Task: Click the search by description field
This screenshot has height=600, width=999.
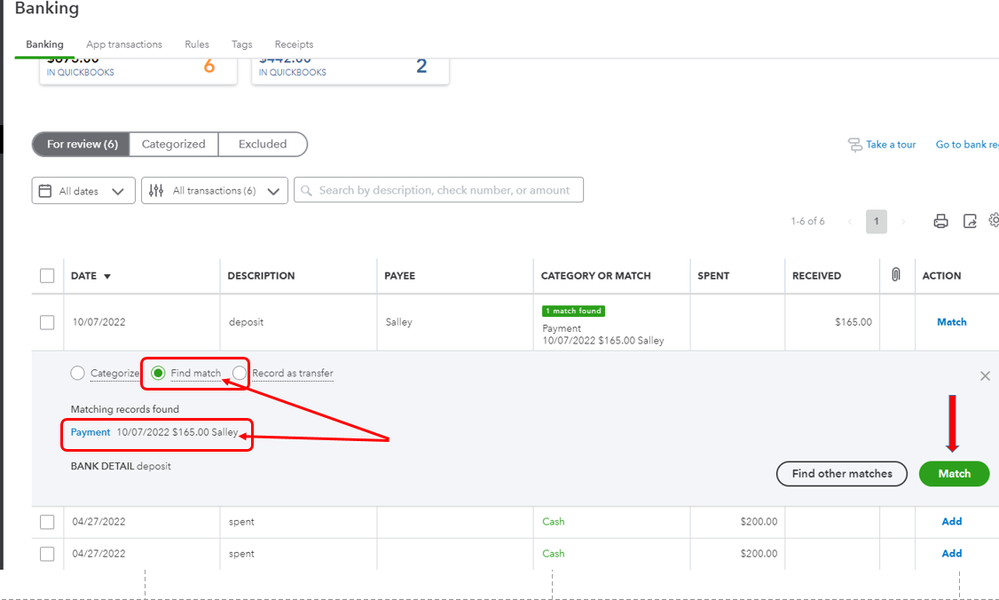Action: pyautogui.click(x=438, y=190)
